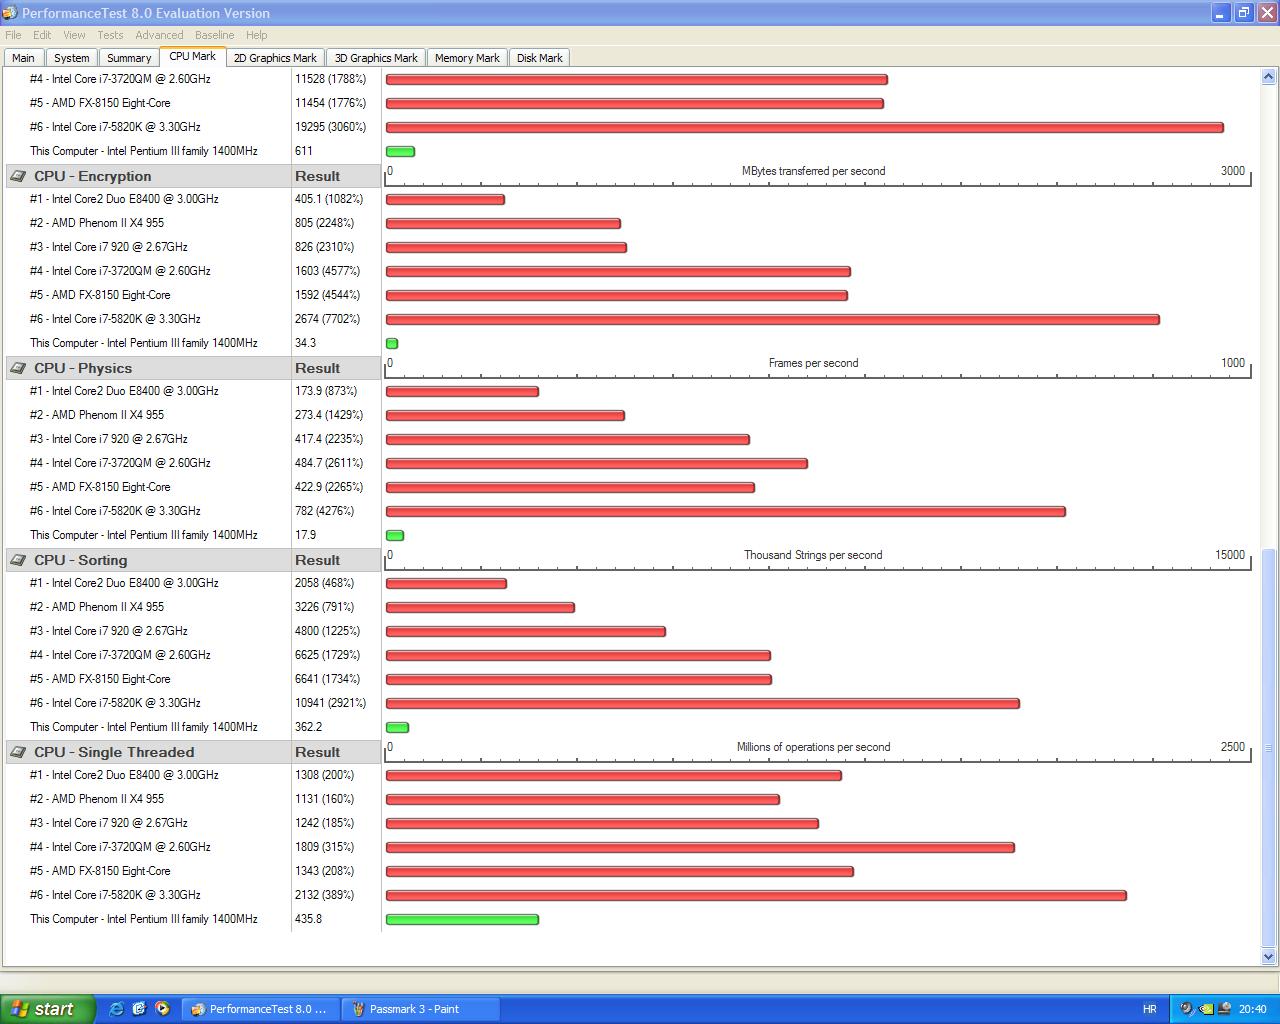Click the CPU - Sorting section book icon
Image resolution: width=1280 pixels, height=1024 pixels.
click(18, 560)
